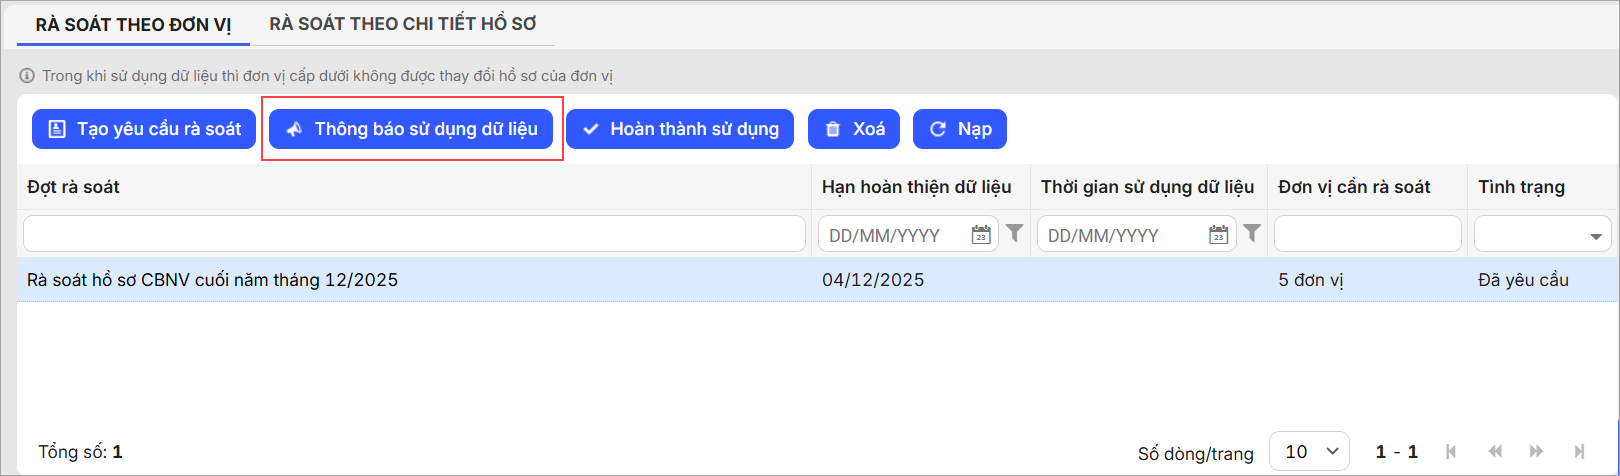Click Thông báo sử dụng dữ liệu button
The width and height of the screenshot is (1620, 476).
(411, 129)
